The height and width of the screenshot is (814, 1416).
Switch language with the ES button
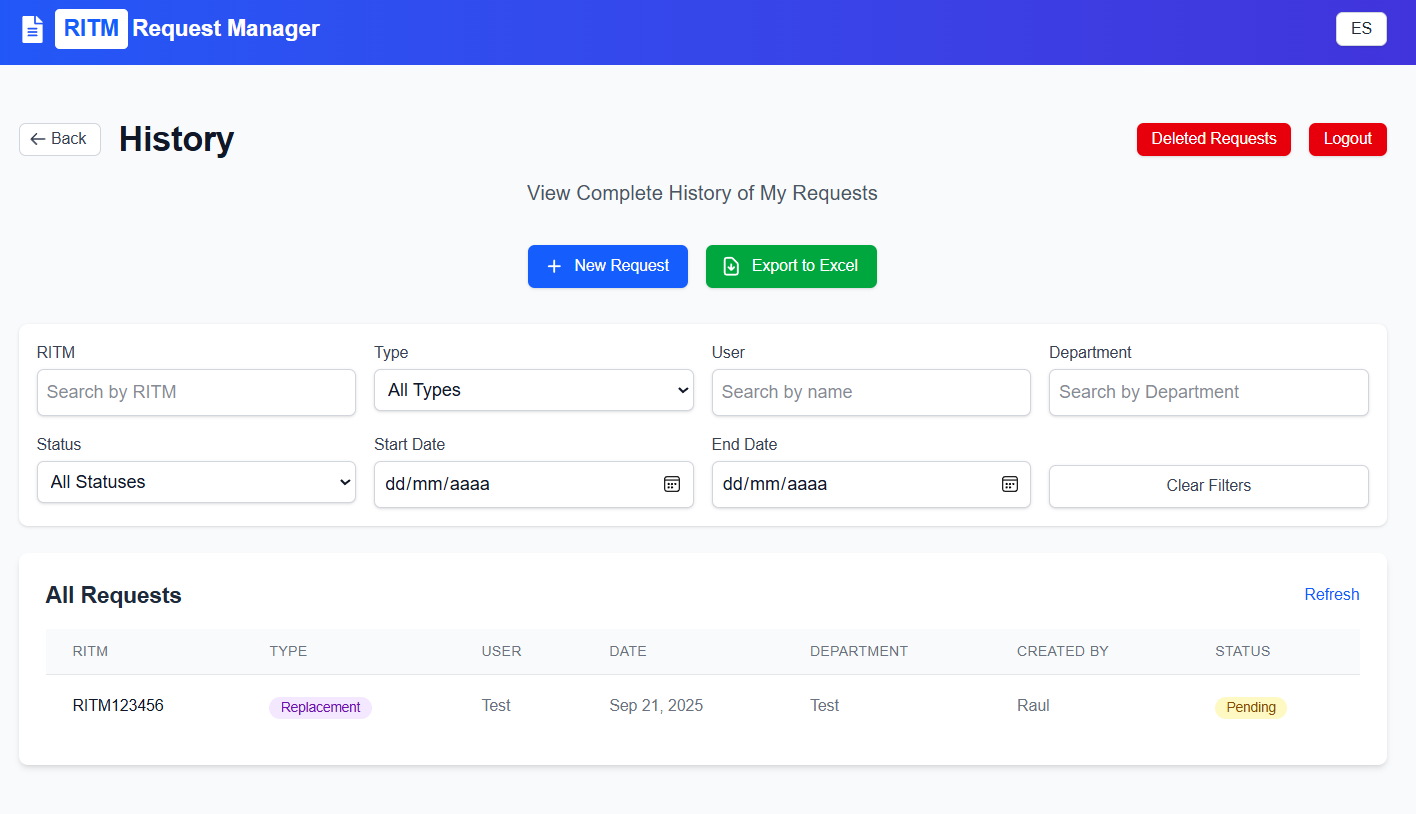click(x=1361, y=29)
